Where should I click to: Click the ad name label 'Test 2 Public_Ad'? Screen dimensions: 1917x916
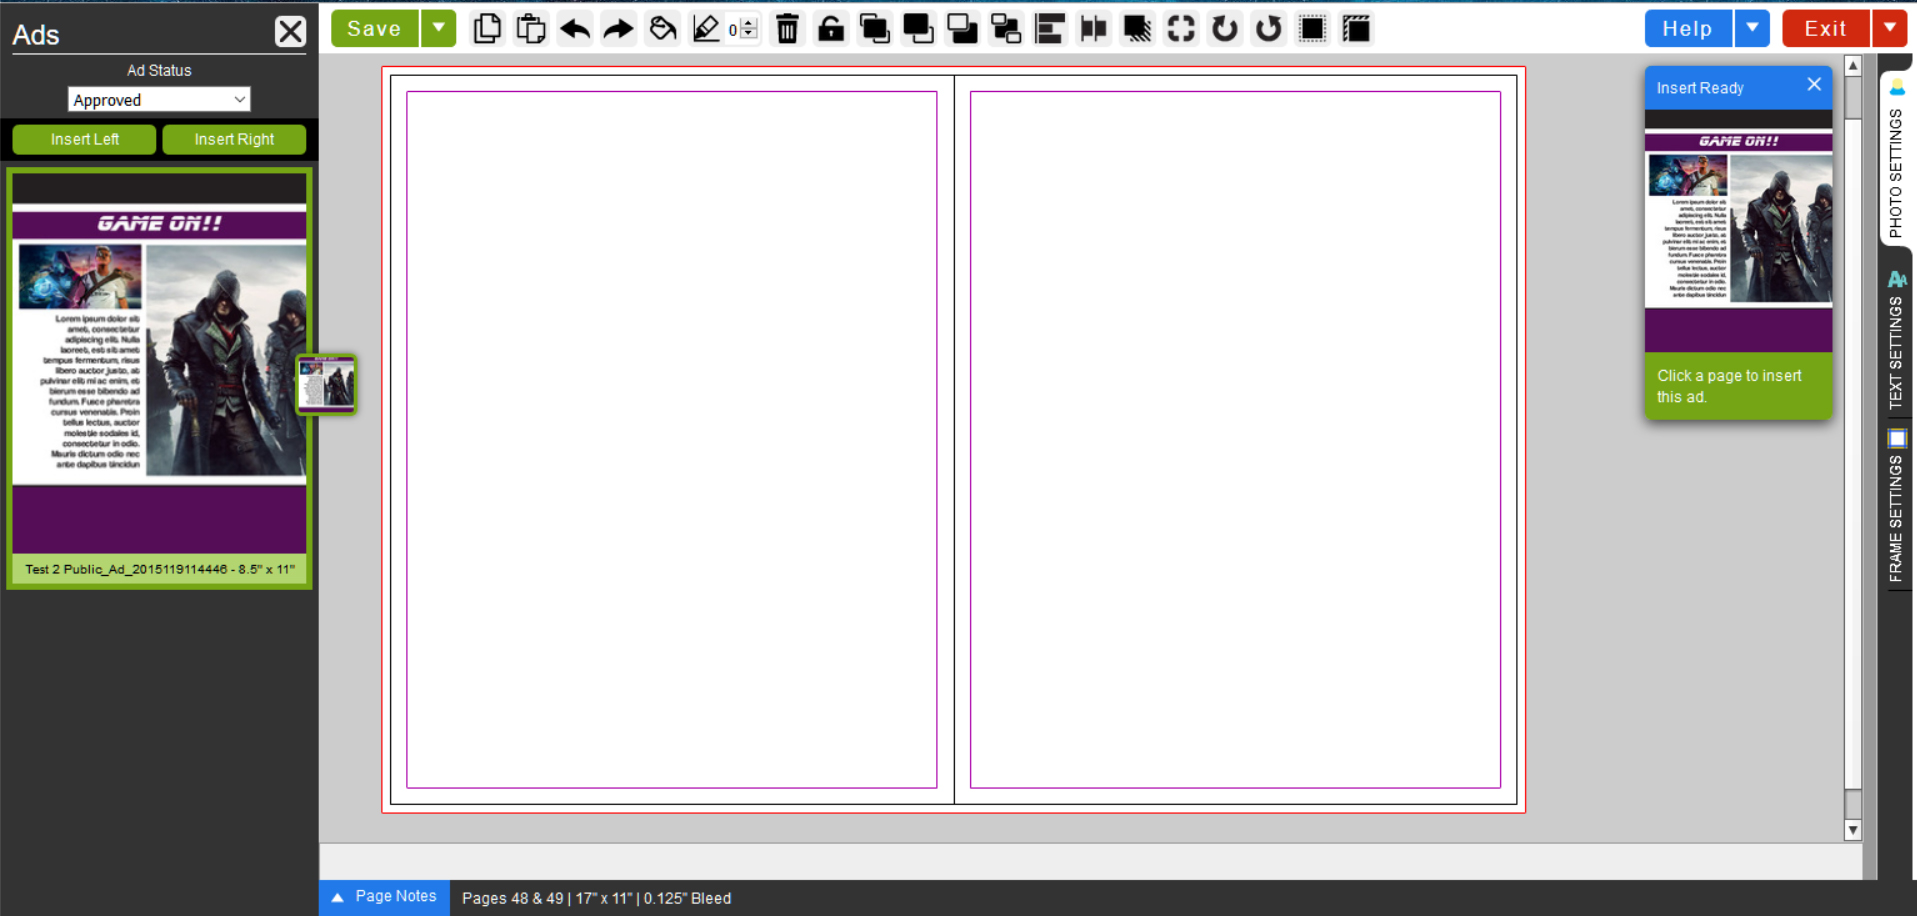coord(160,570)
